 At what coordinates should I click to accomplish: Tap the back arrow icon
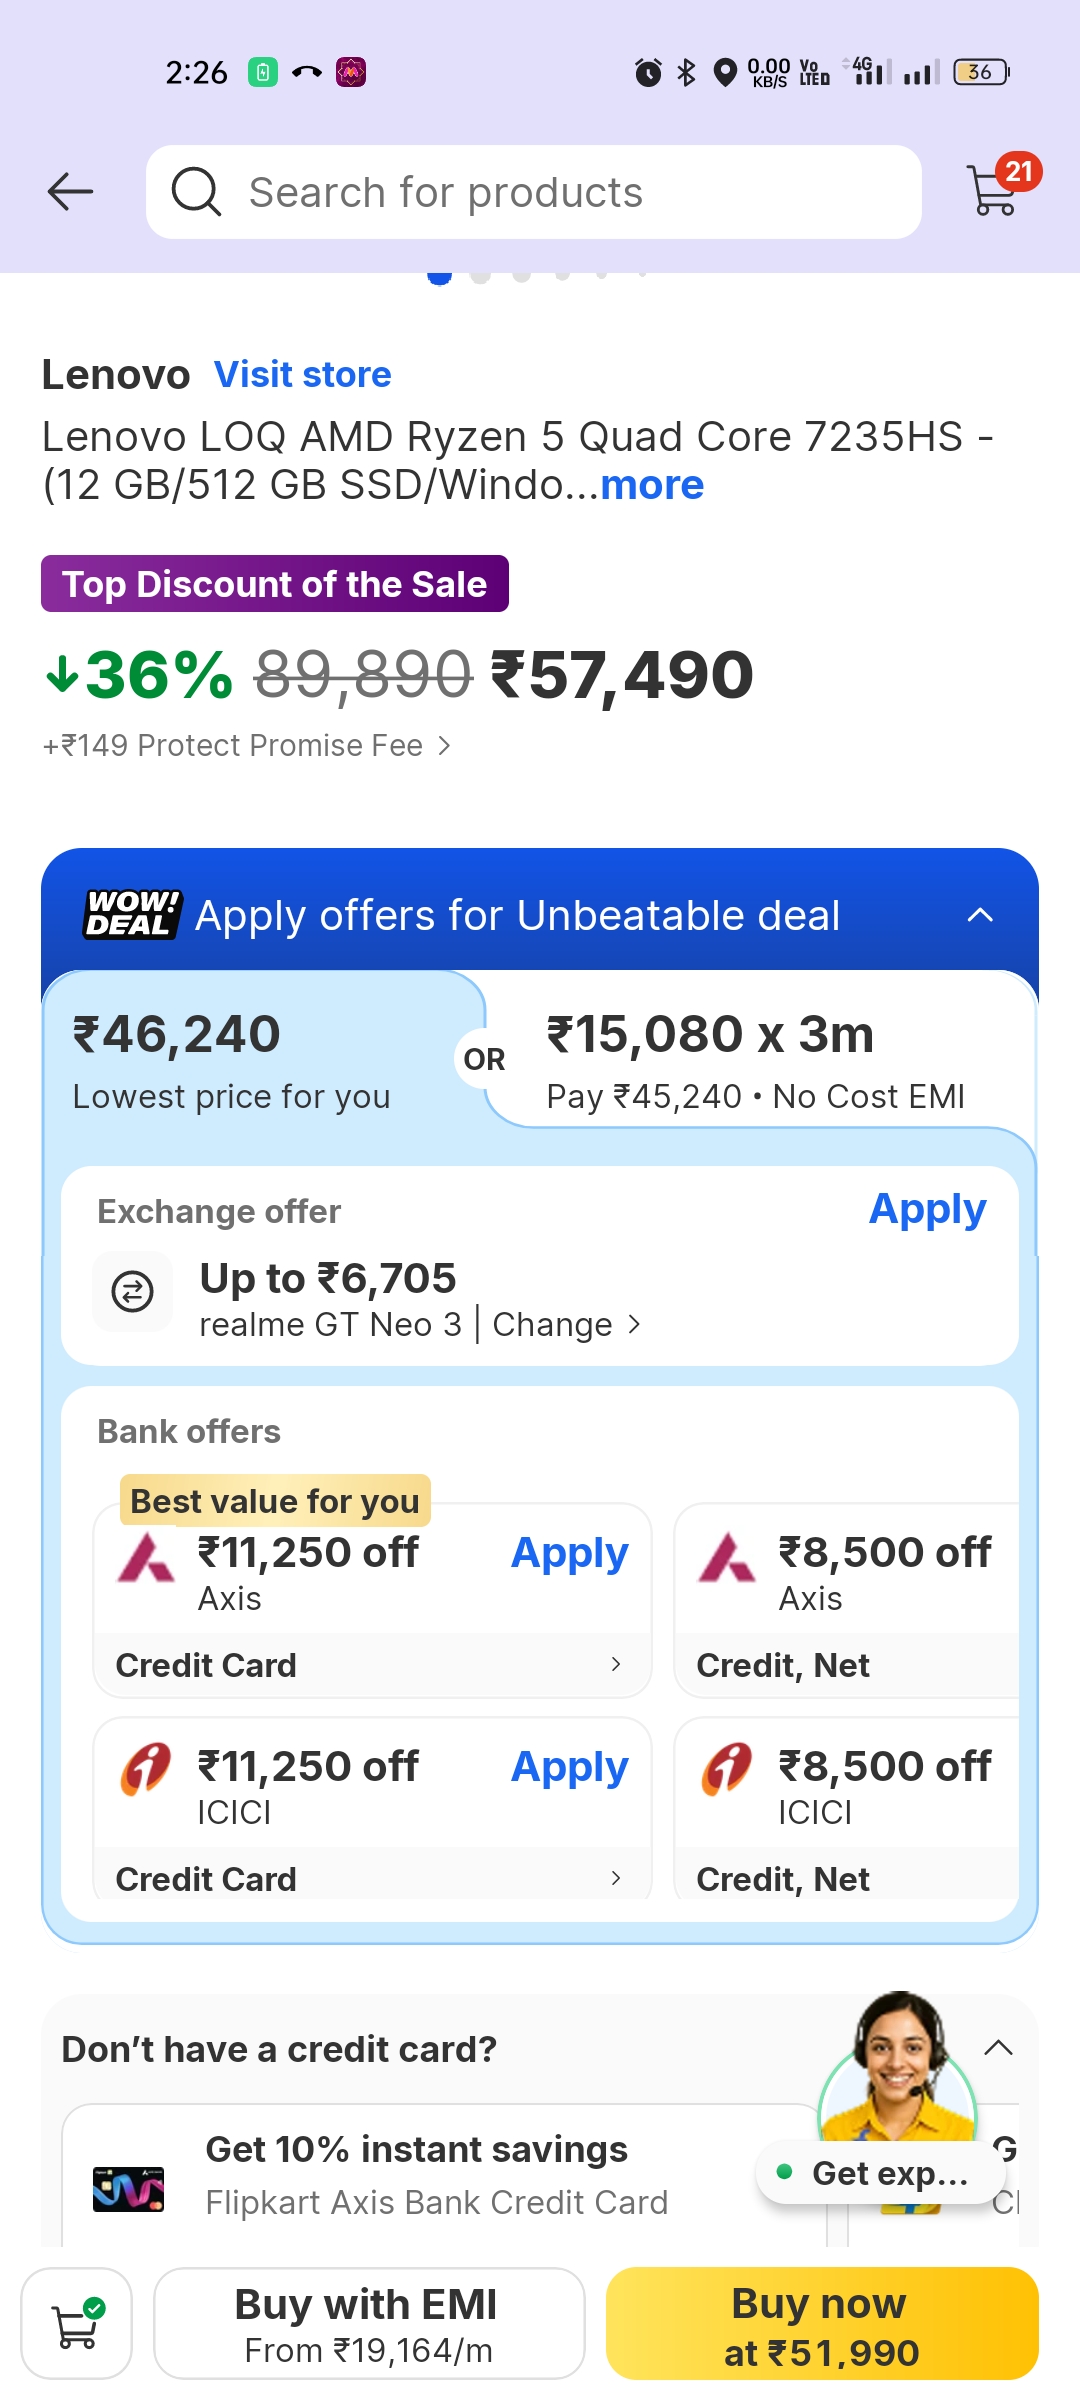(70, 192)
